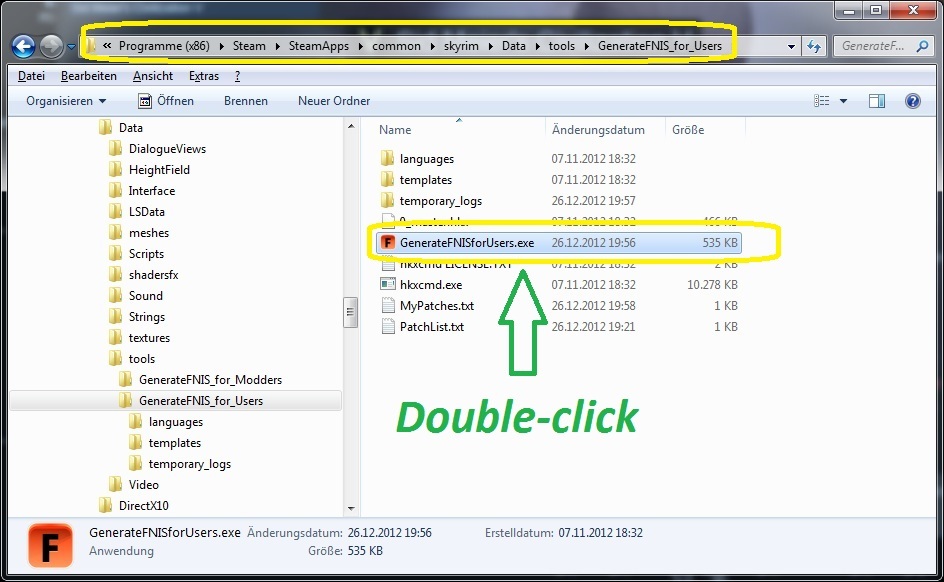
Task: Click the navigation tree scrollbar thumb
Action: pyautogui.click(x=350, y=312)
